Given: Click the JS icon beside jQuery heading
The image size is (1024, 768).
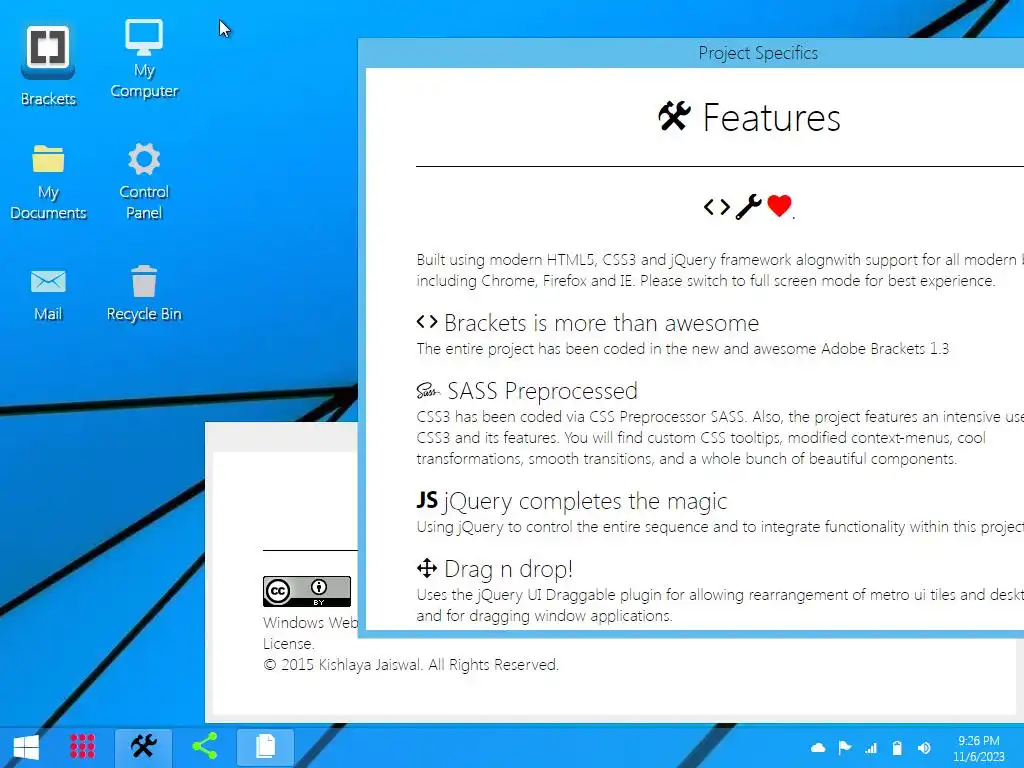Looking at the screenshot, I should 427,500.
